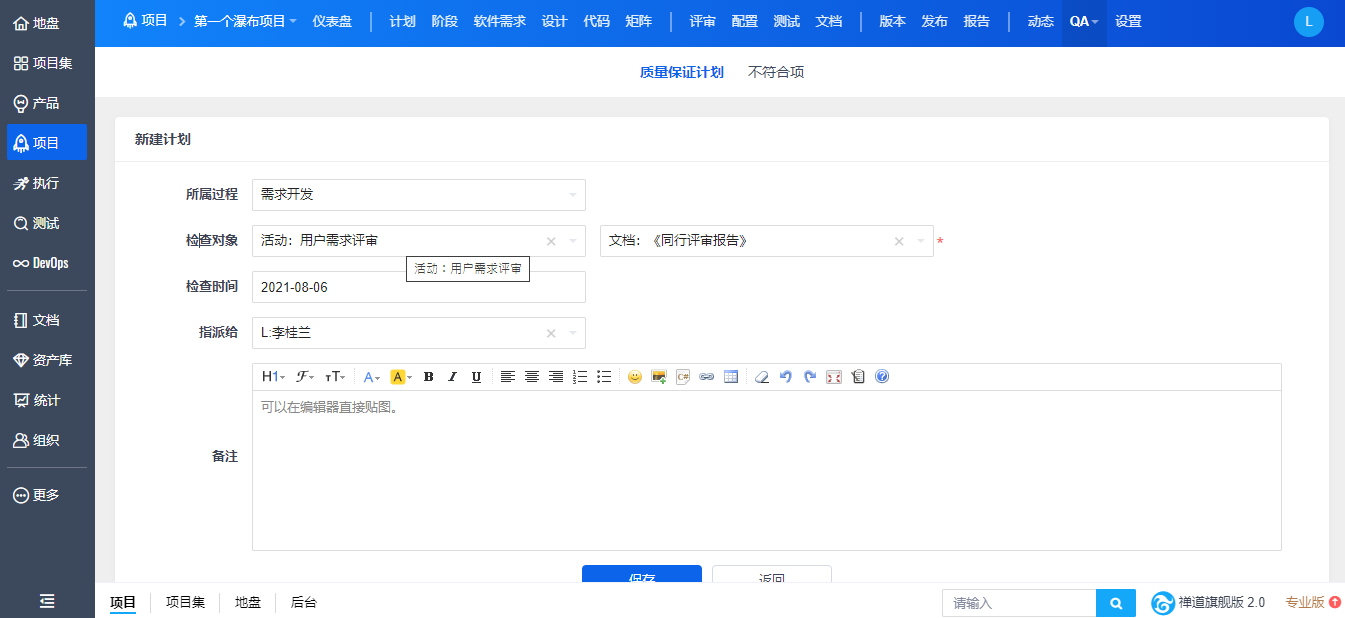Toggle bold formatting in the editor toolbar
Screen dimensions: 1345x618
[429, 377]
